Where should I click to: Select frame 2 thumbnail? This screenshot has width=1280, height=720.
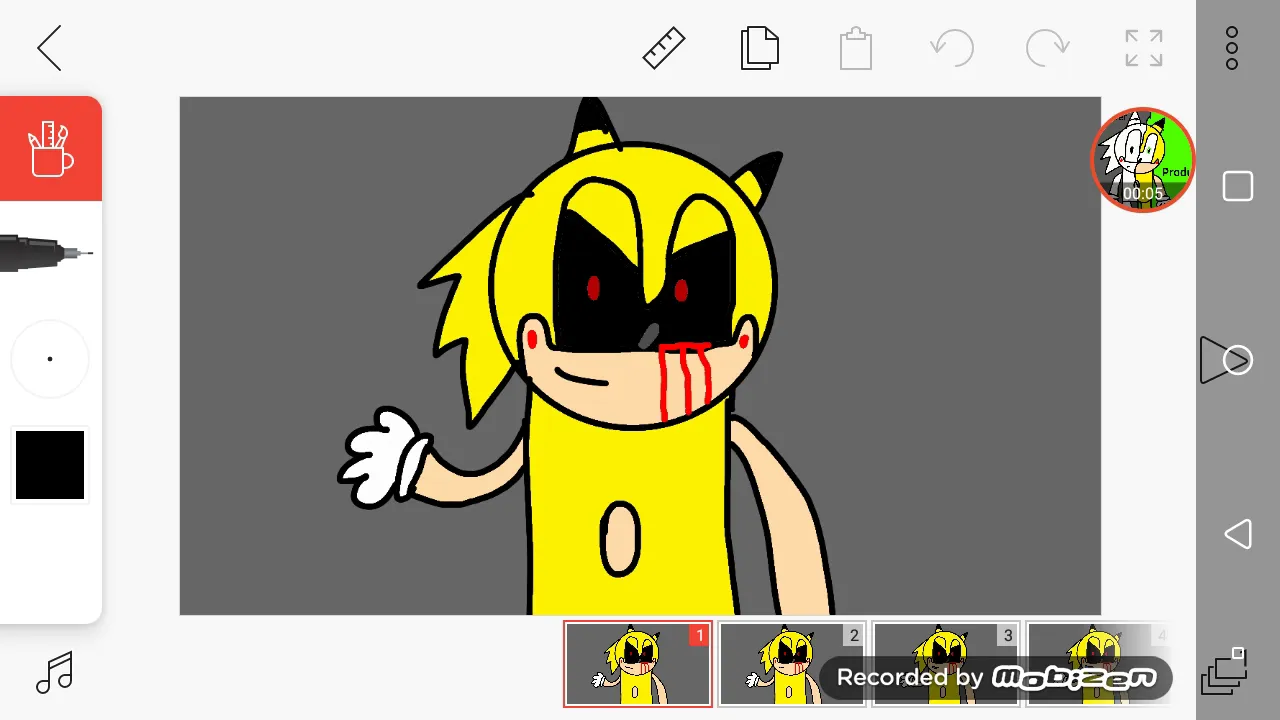tap(792, 664)
